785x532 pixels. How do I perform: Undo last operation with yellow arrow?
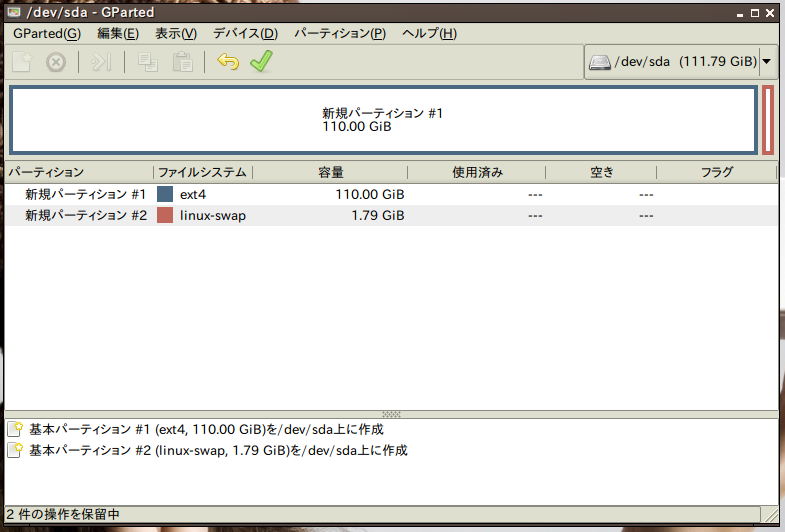point(228,62)
